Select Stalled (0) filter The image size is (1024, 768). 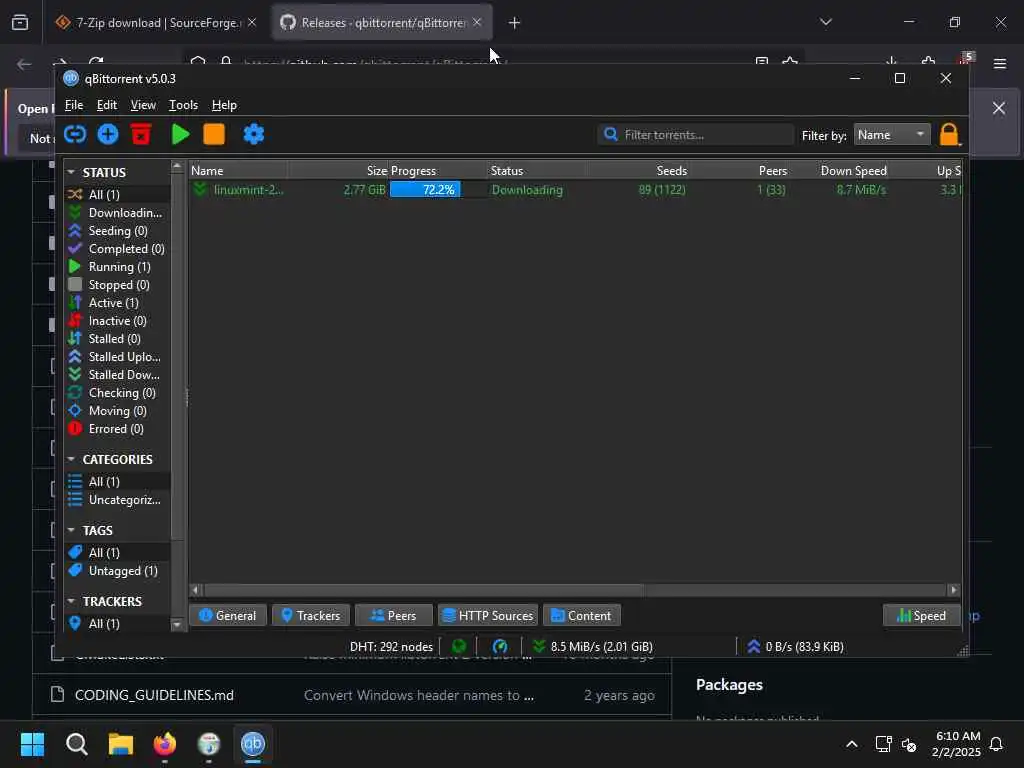(118, 338)
